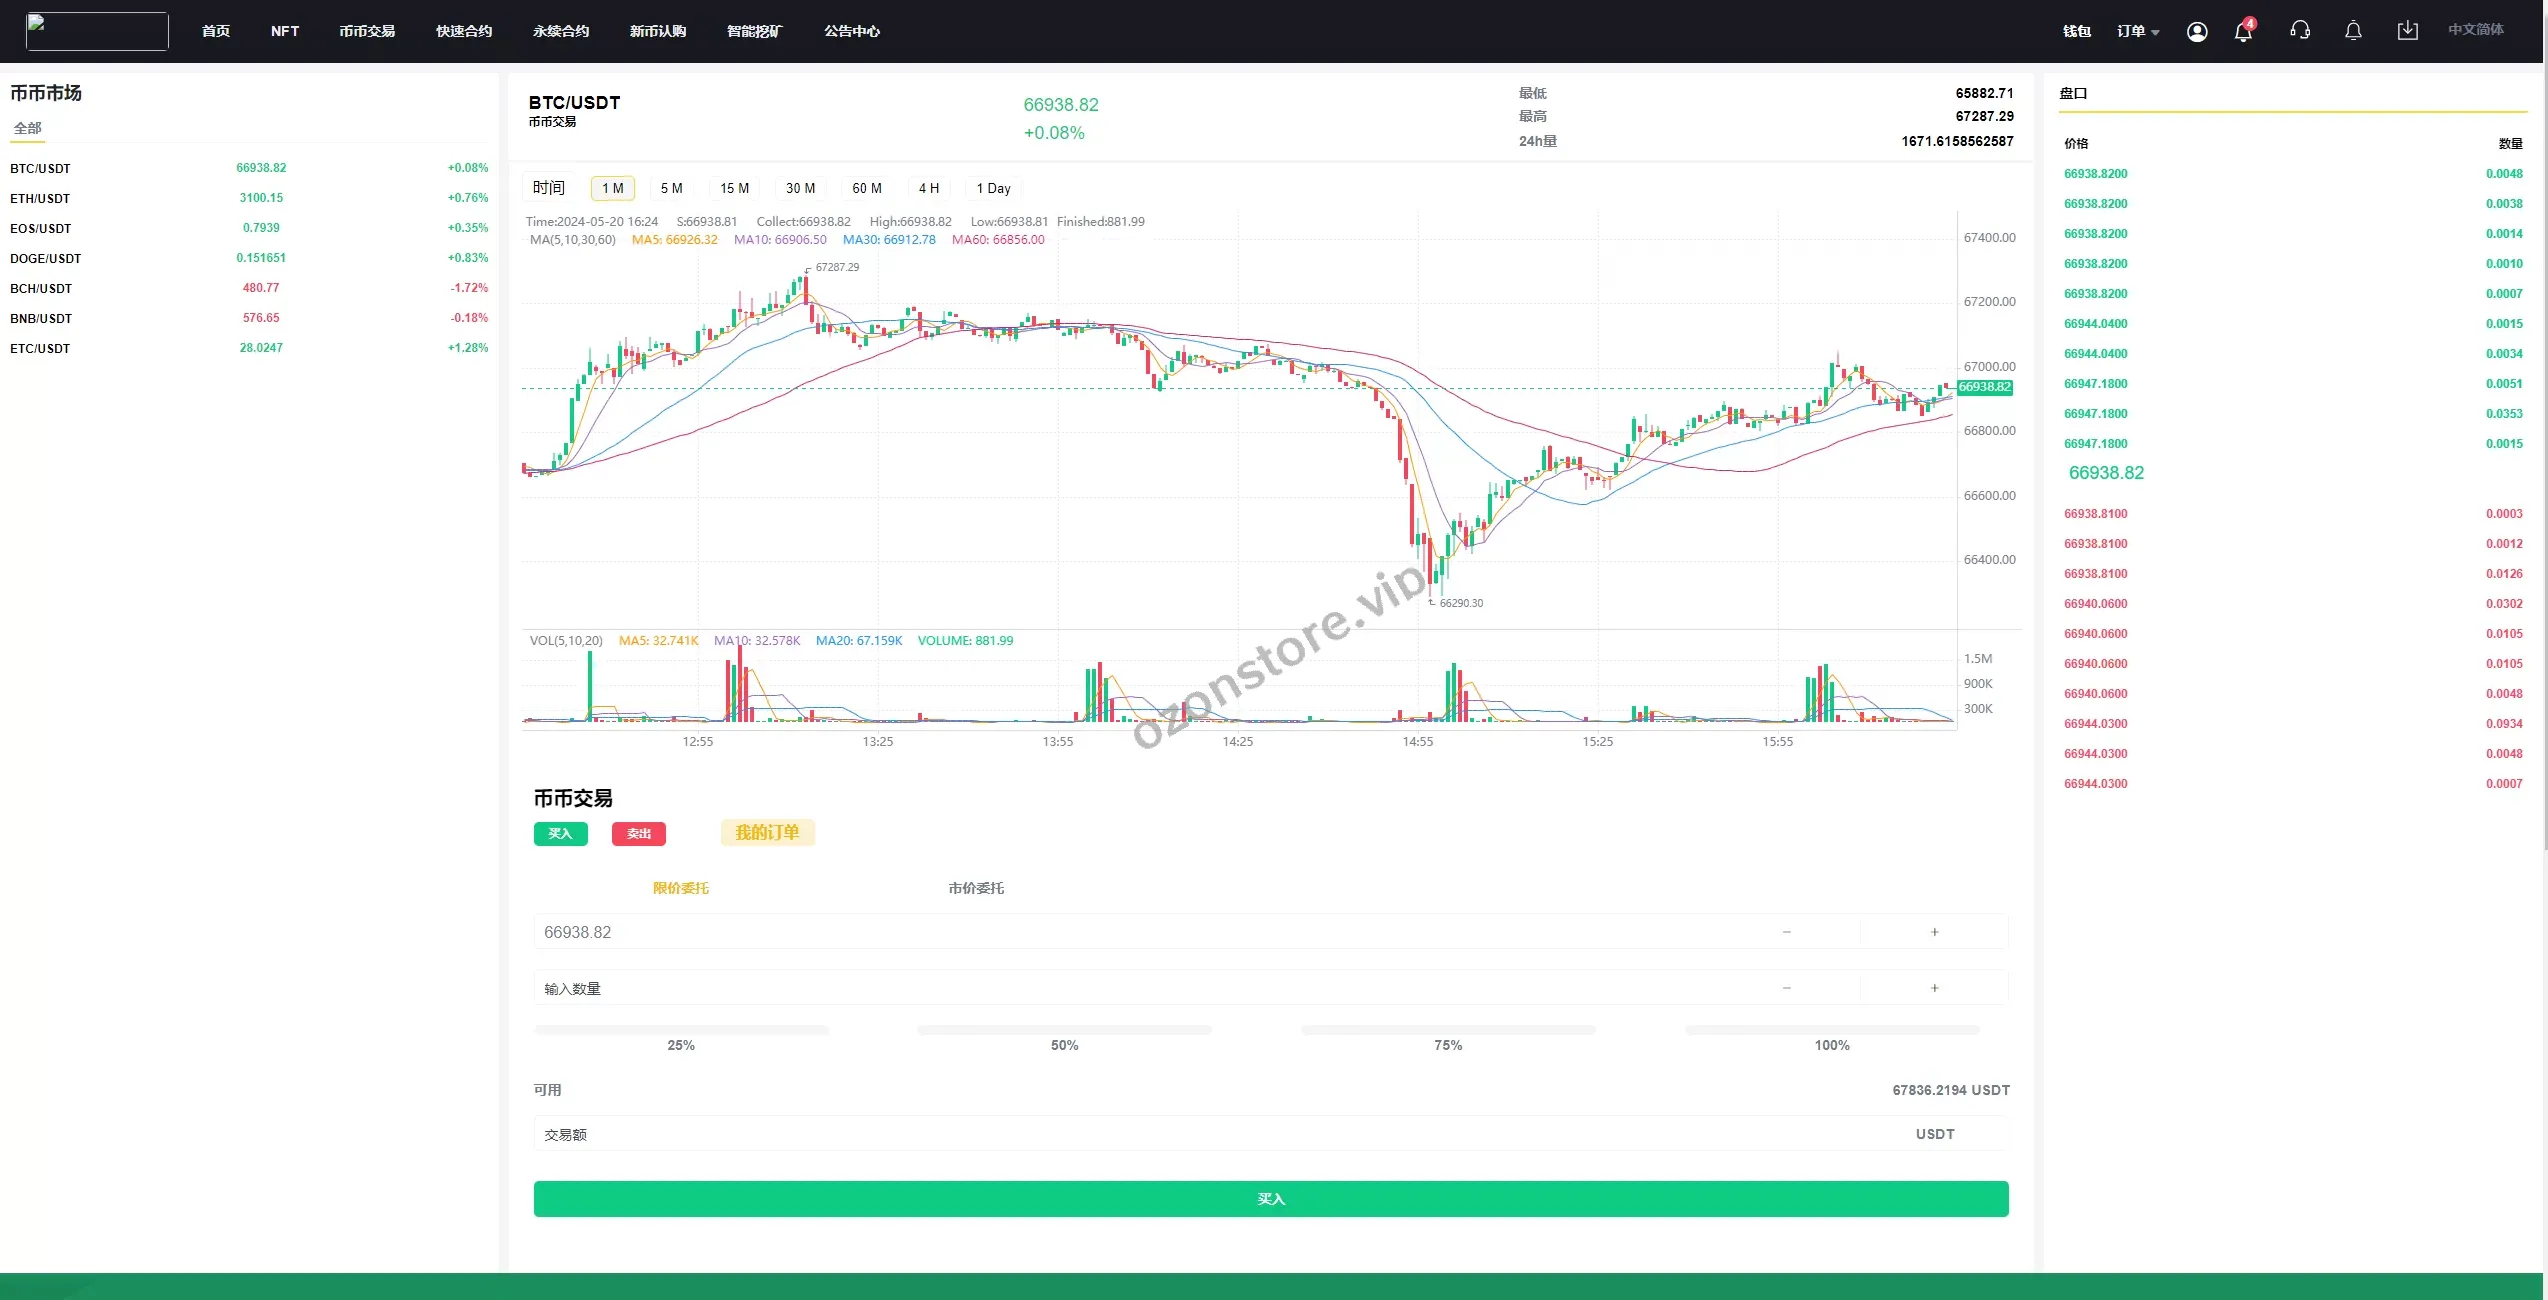This screenshot has width=2548, height=1300.
Task: Expand the 订单 orders dropdown
Action: pyautogui.click(x=2137, y=32)
